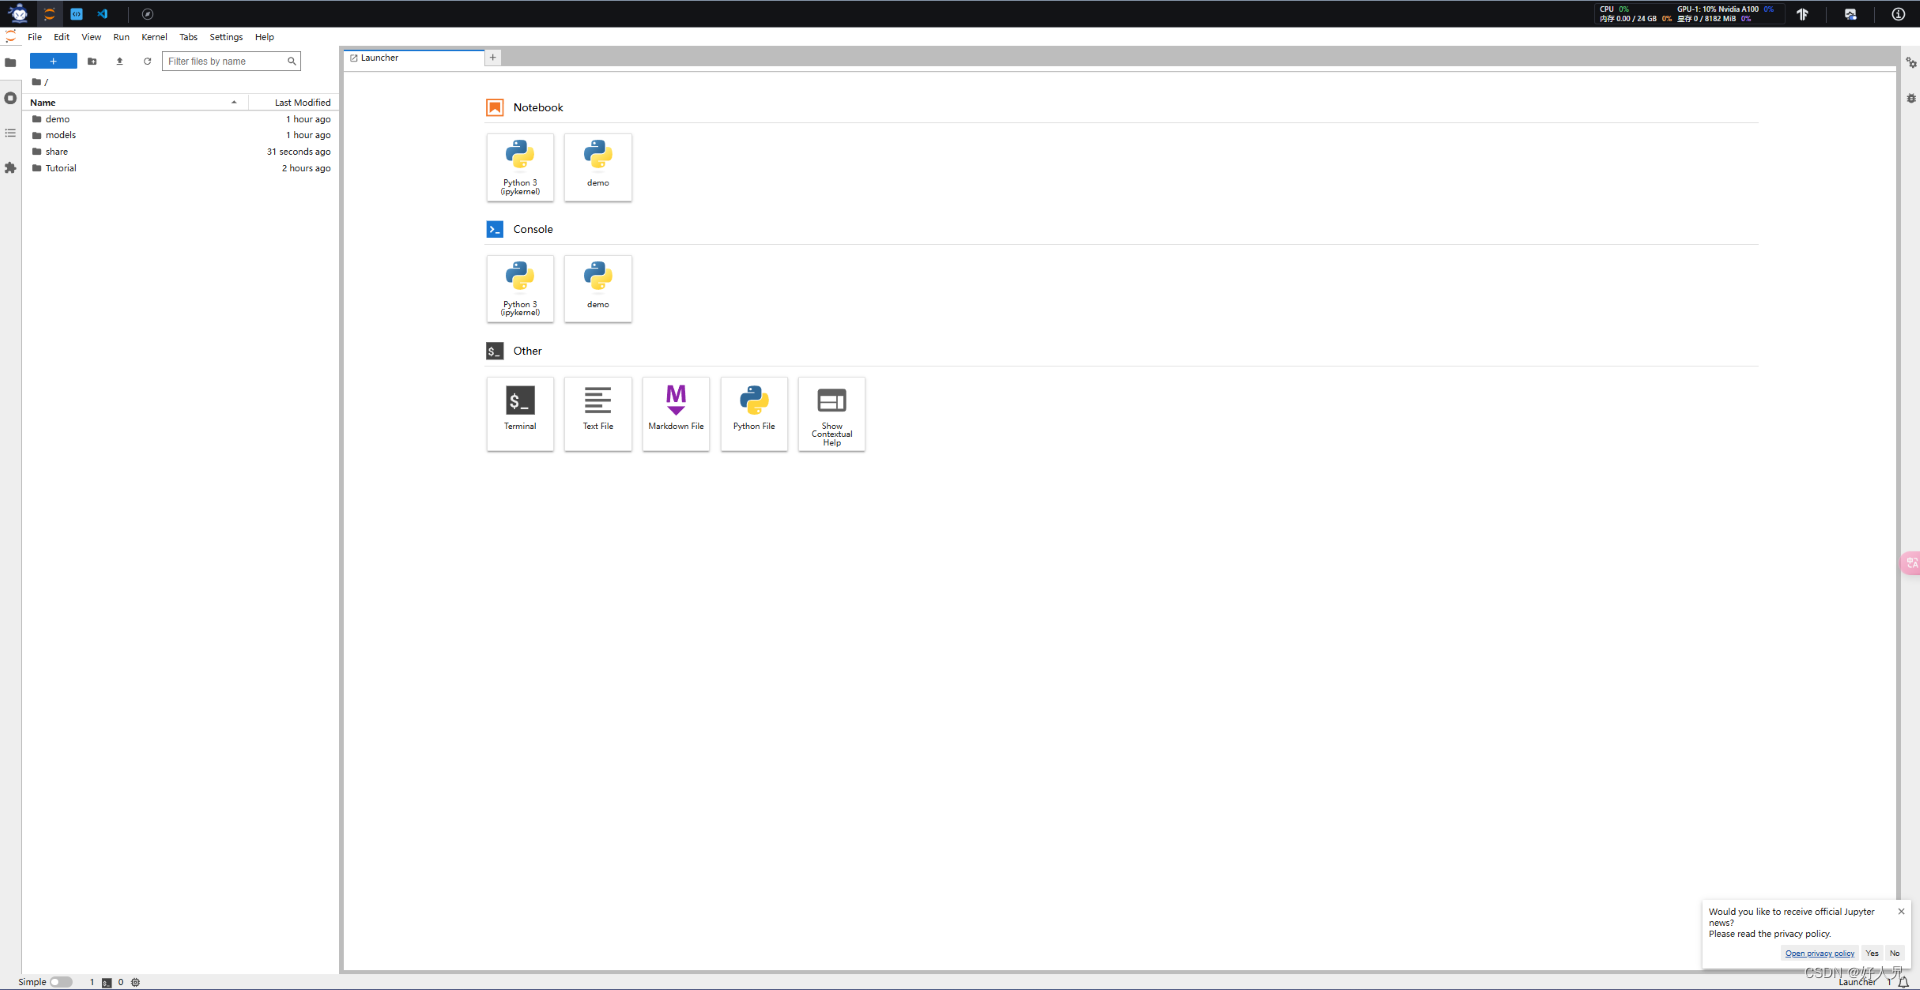1920x990 pixels.
Task: Click the avatar logo at top left
Action: [18, 13]
